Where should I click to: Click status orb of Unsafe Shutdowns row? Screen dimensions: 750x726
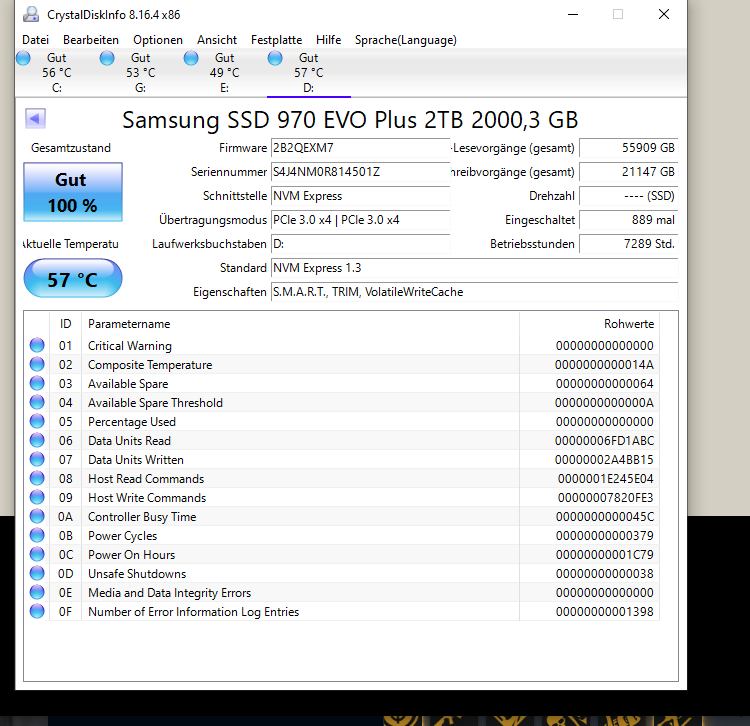pyautogui.click(x=37, y=573)
